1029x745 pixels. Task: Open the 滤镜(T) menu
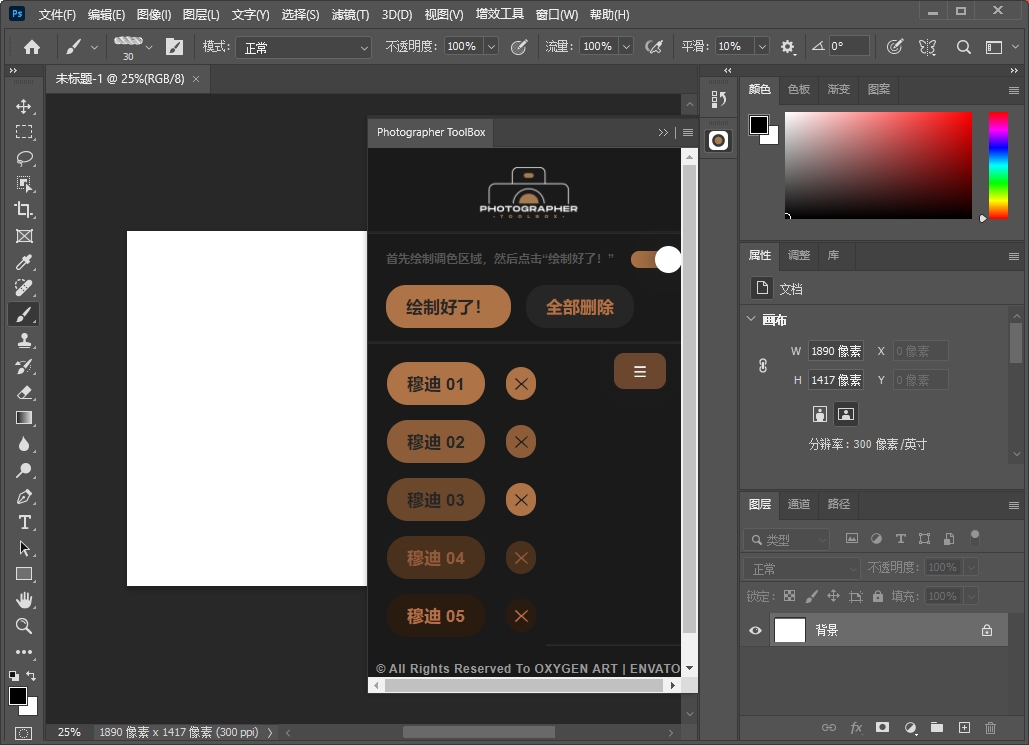point(350,14)
